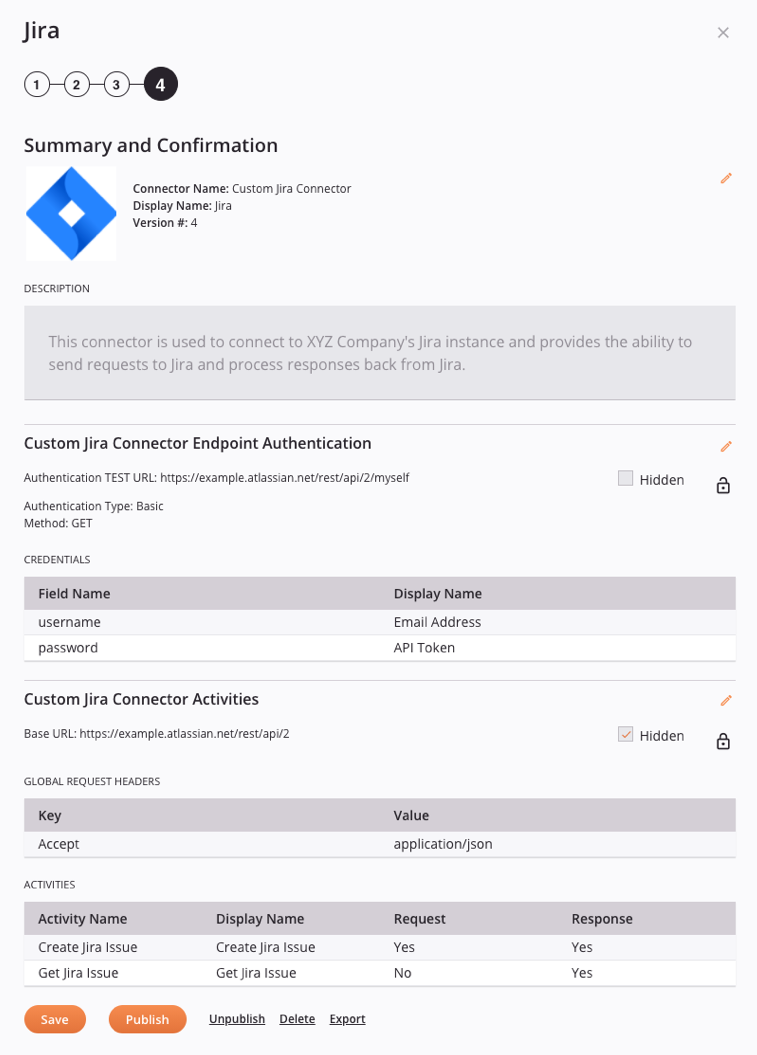
Task: Close the Jira connector wizard
Action: (723, 32)
